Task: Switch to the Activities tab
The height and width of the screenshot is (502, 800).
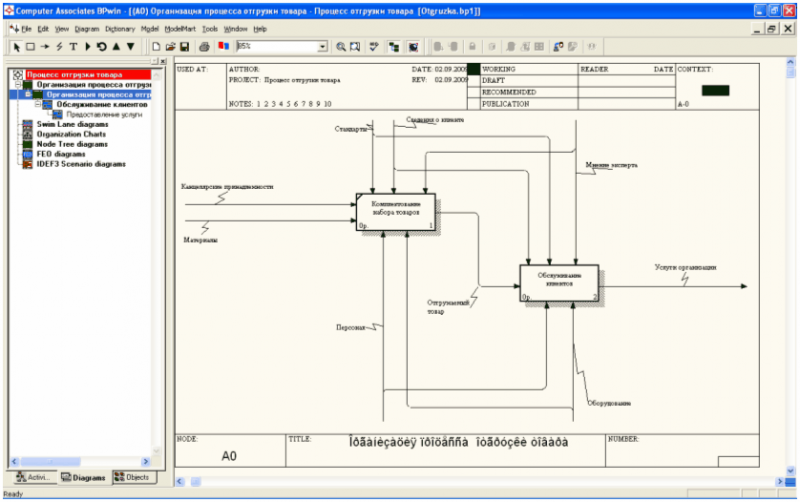Action: pyautogui.click(x=33, y=478)
